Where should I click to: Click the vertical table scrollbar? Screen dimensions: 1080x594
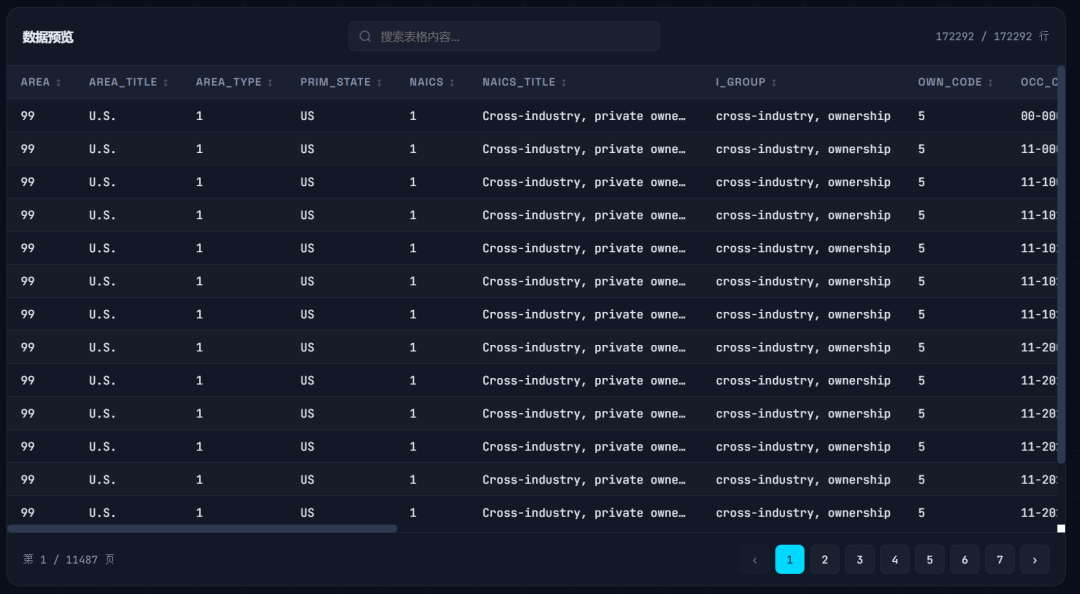click(x=1061, y=265)
